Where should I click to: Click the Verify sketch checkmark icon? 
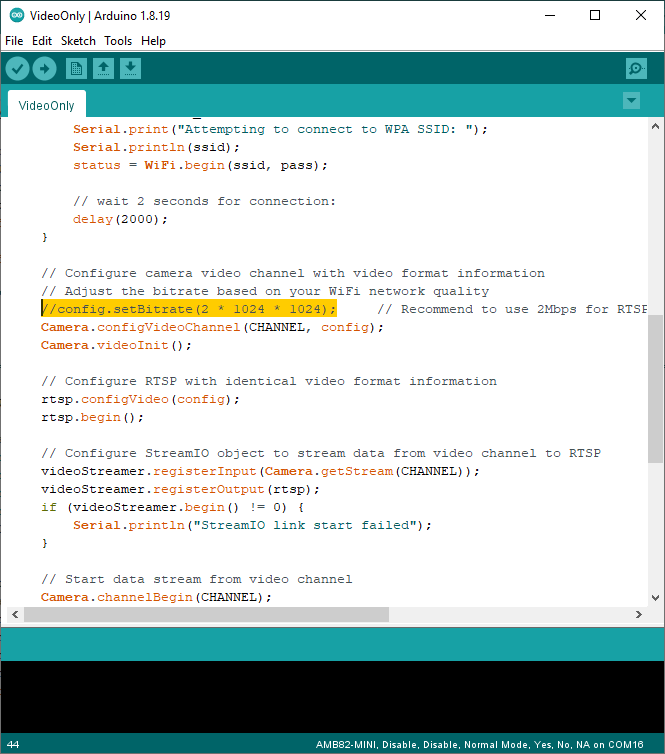(x=17, y=68)
